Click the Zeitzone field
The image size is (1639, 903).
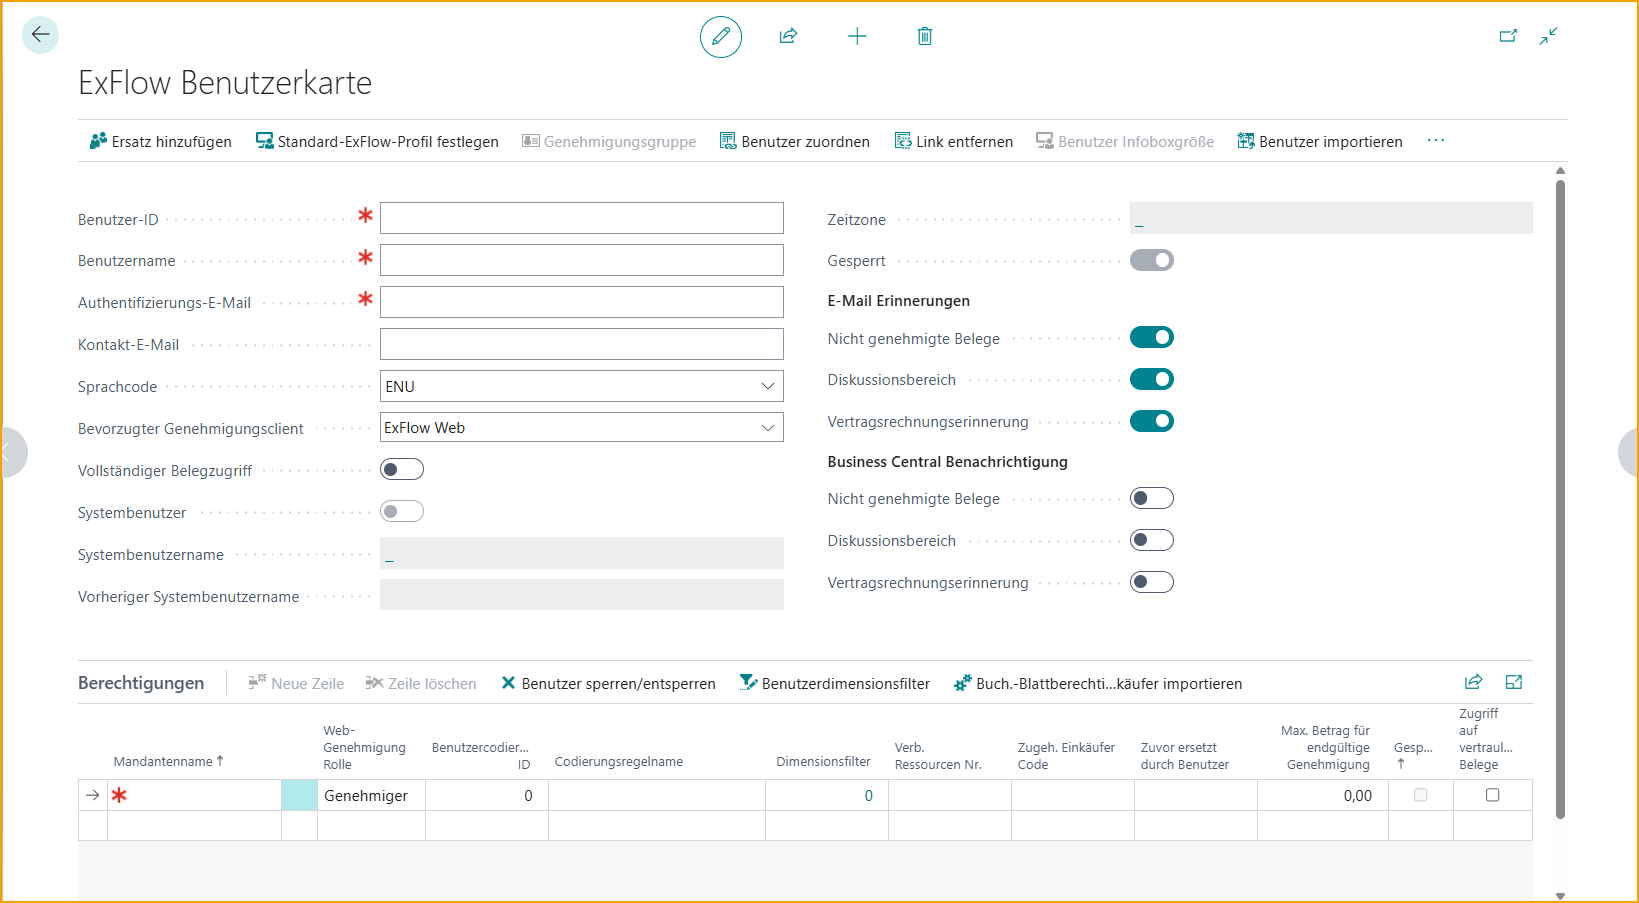point(1331,218)
